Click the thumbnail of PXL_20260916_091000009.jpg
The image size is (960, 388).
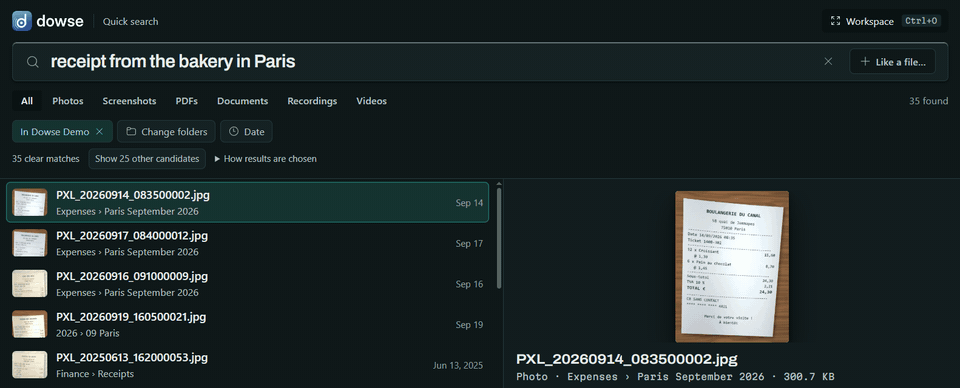coord(29,284)
